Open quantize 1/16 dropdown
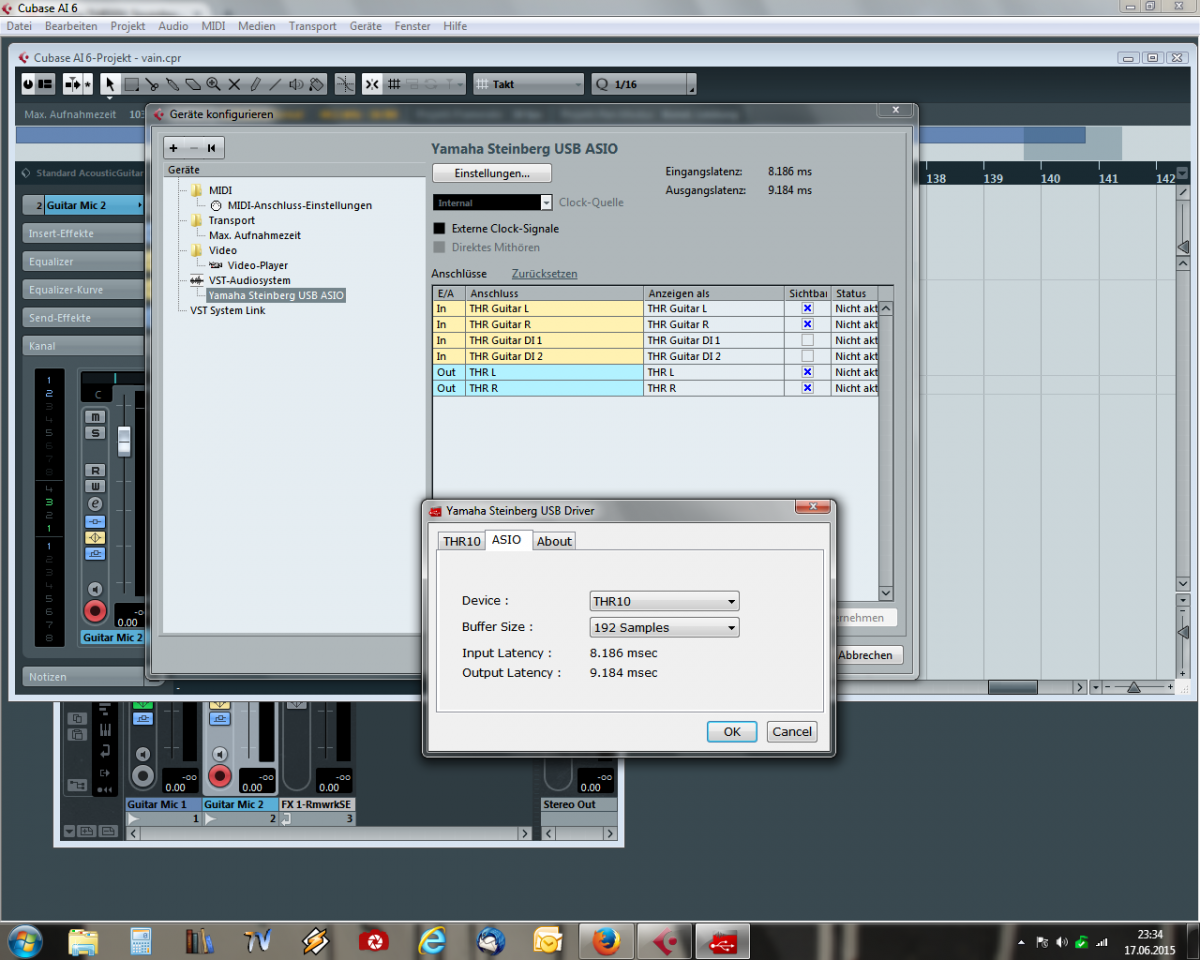Viewport: 1200px width, 960px height. pyautogui.click(x=643, y=84)
